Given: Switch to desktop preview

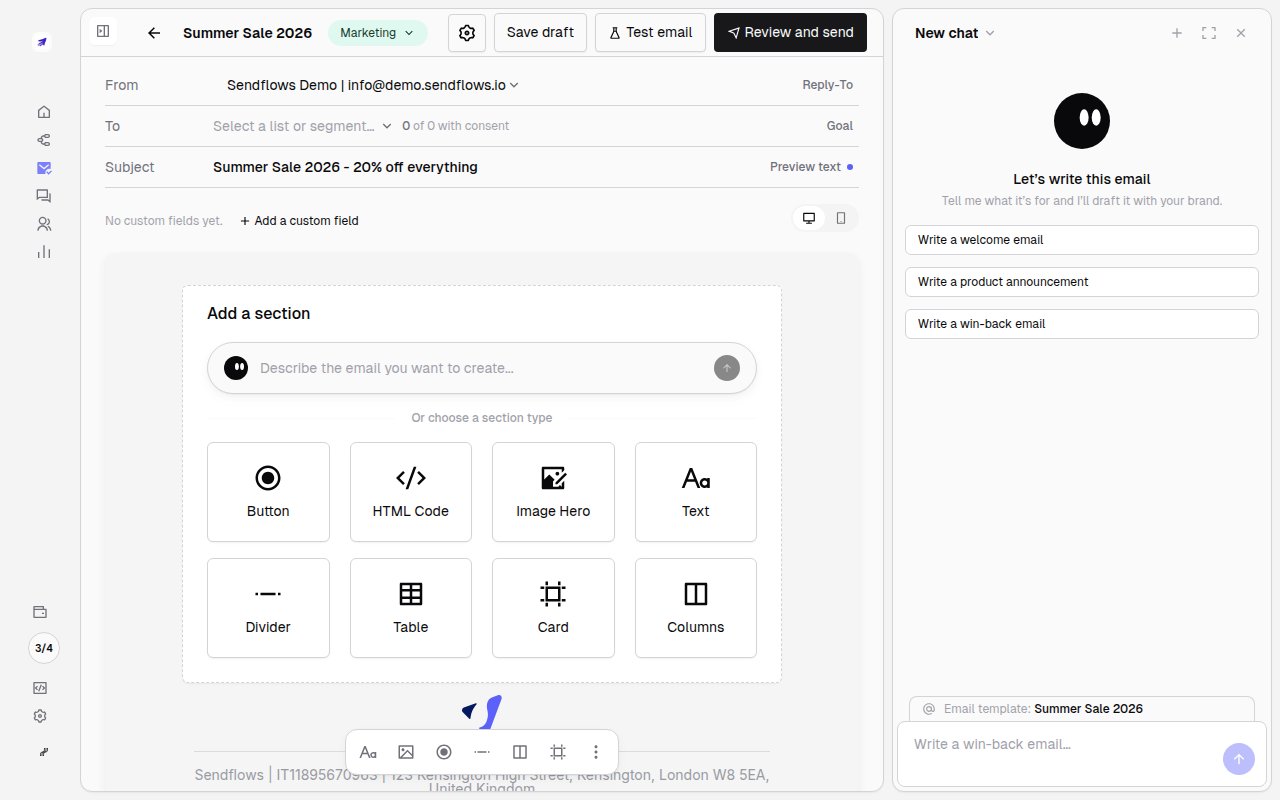Looking at the screenshot, I should click(809, 218).
